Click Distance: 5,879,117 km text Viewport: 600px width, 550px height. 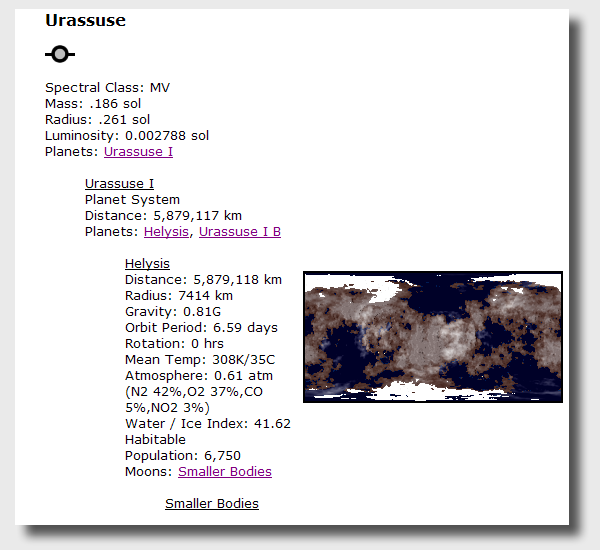(x=163, y=216)
